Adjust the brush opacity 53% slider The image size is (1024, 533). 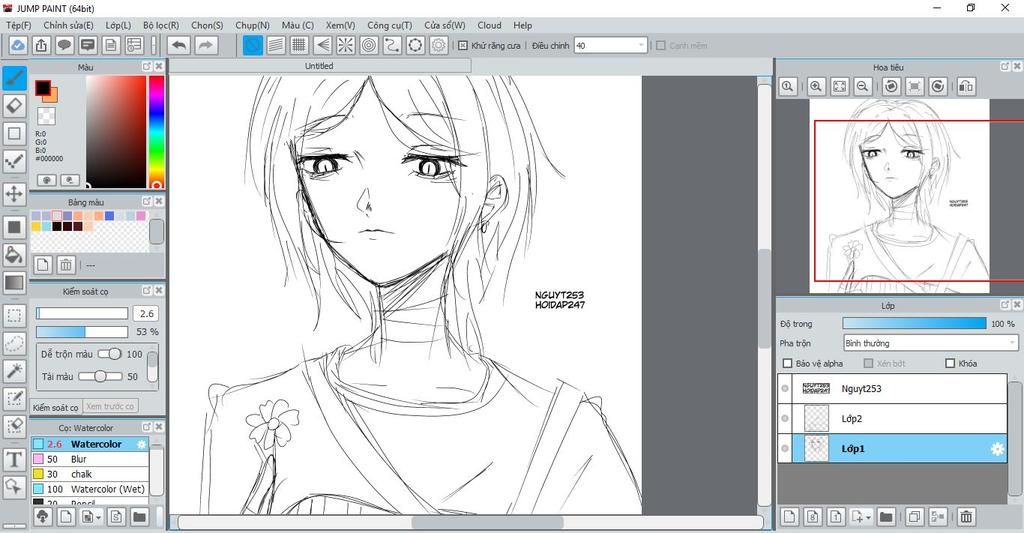point(82,332)
